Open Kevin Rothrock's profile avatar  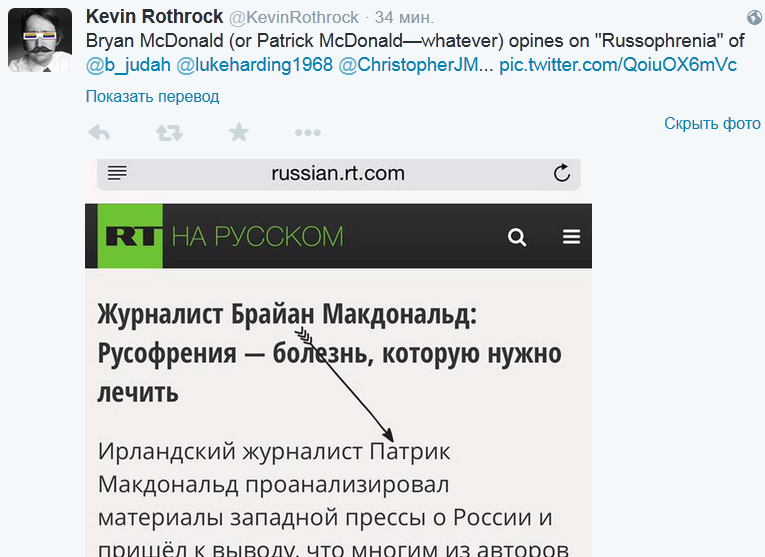[x=40, y=40]
